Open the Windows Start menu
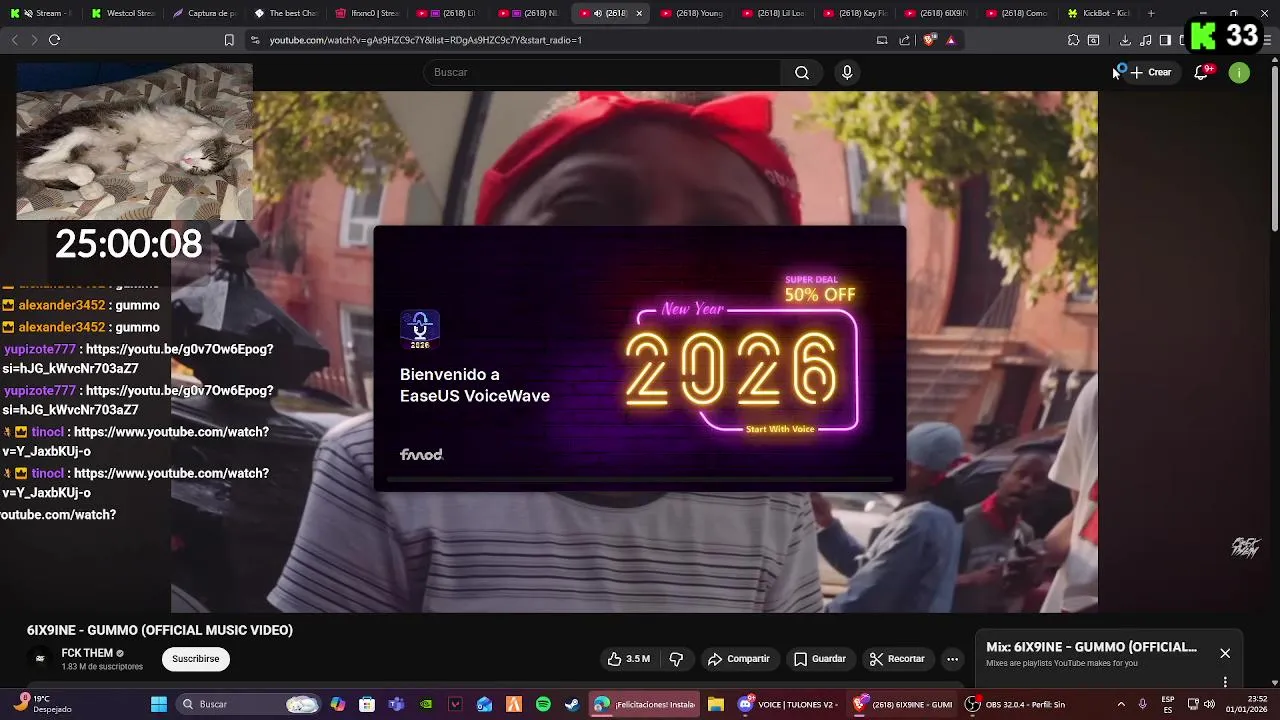The height and width of the screenshot is (720, 1280). [159, 704]
